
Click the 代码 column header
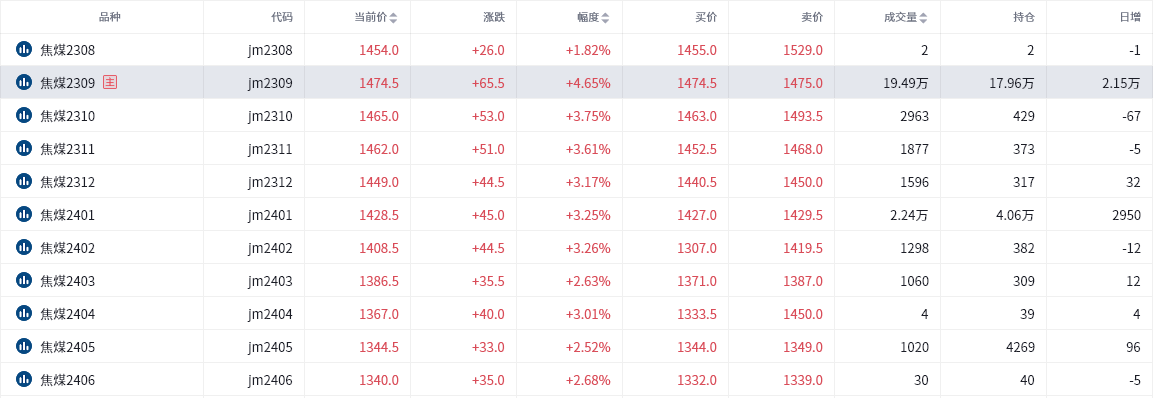tap(282, 17)
